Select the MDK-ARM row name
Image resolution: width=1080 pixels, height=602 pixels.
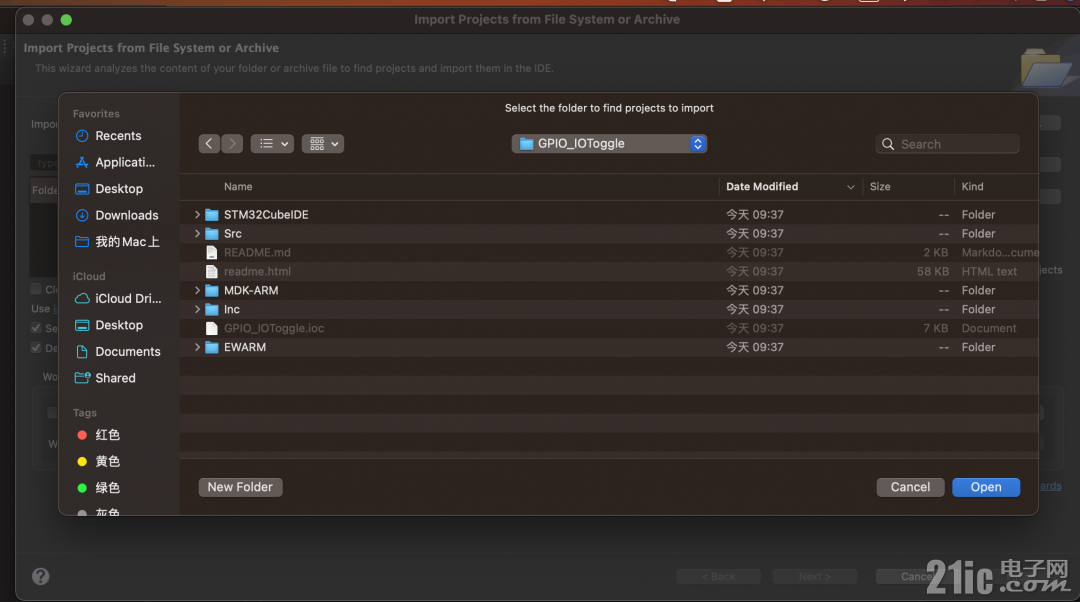pos(251,291)
